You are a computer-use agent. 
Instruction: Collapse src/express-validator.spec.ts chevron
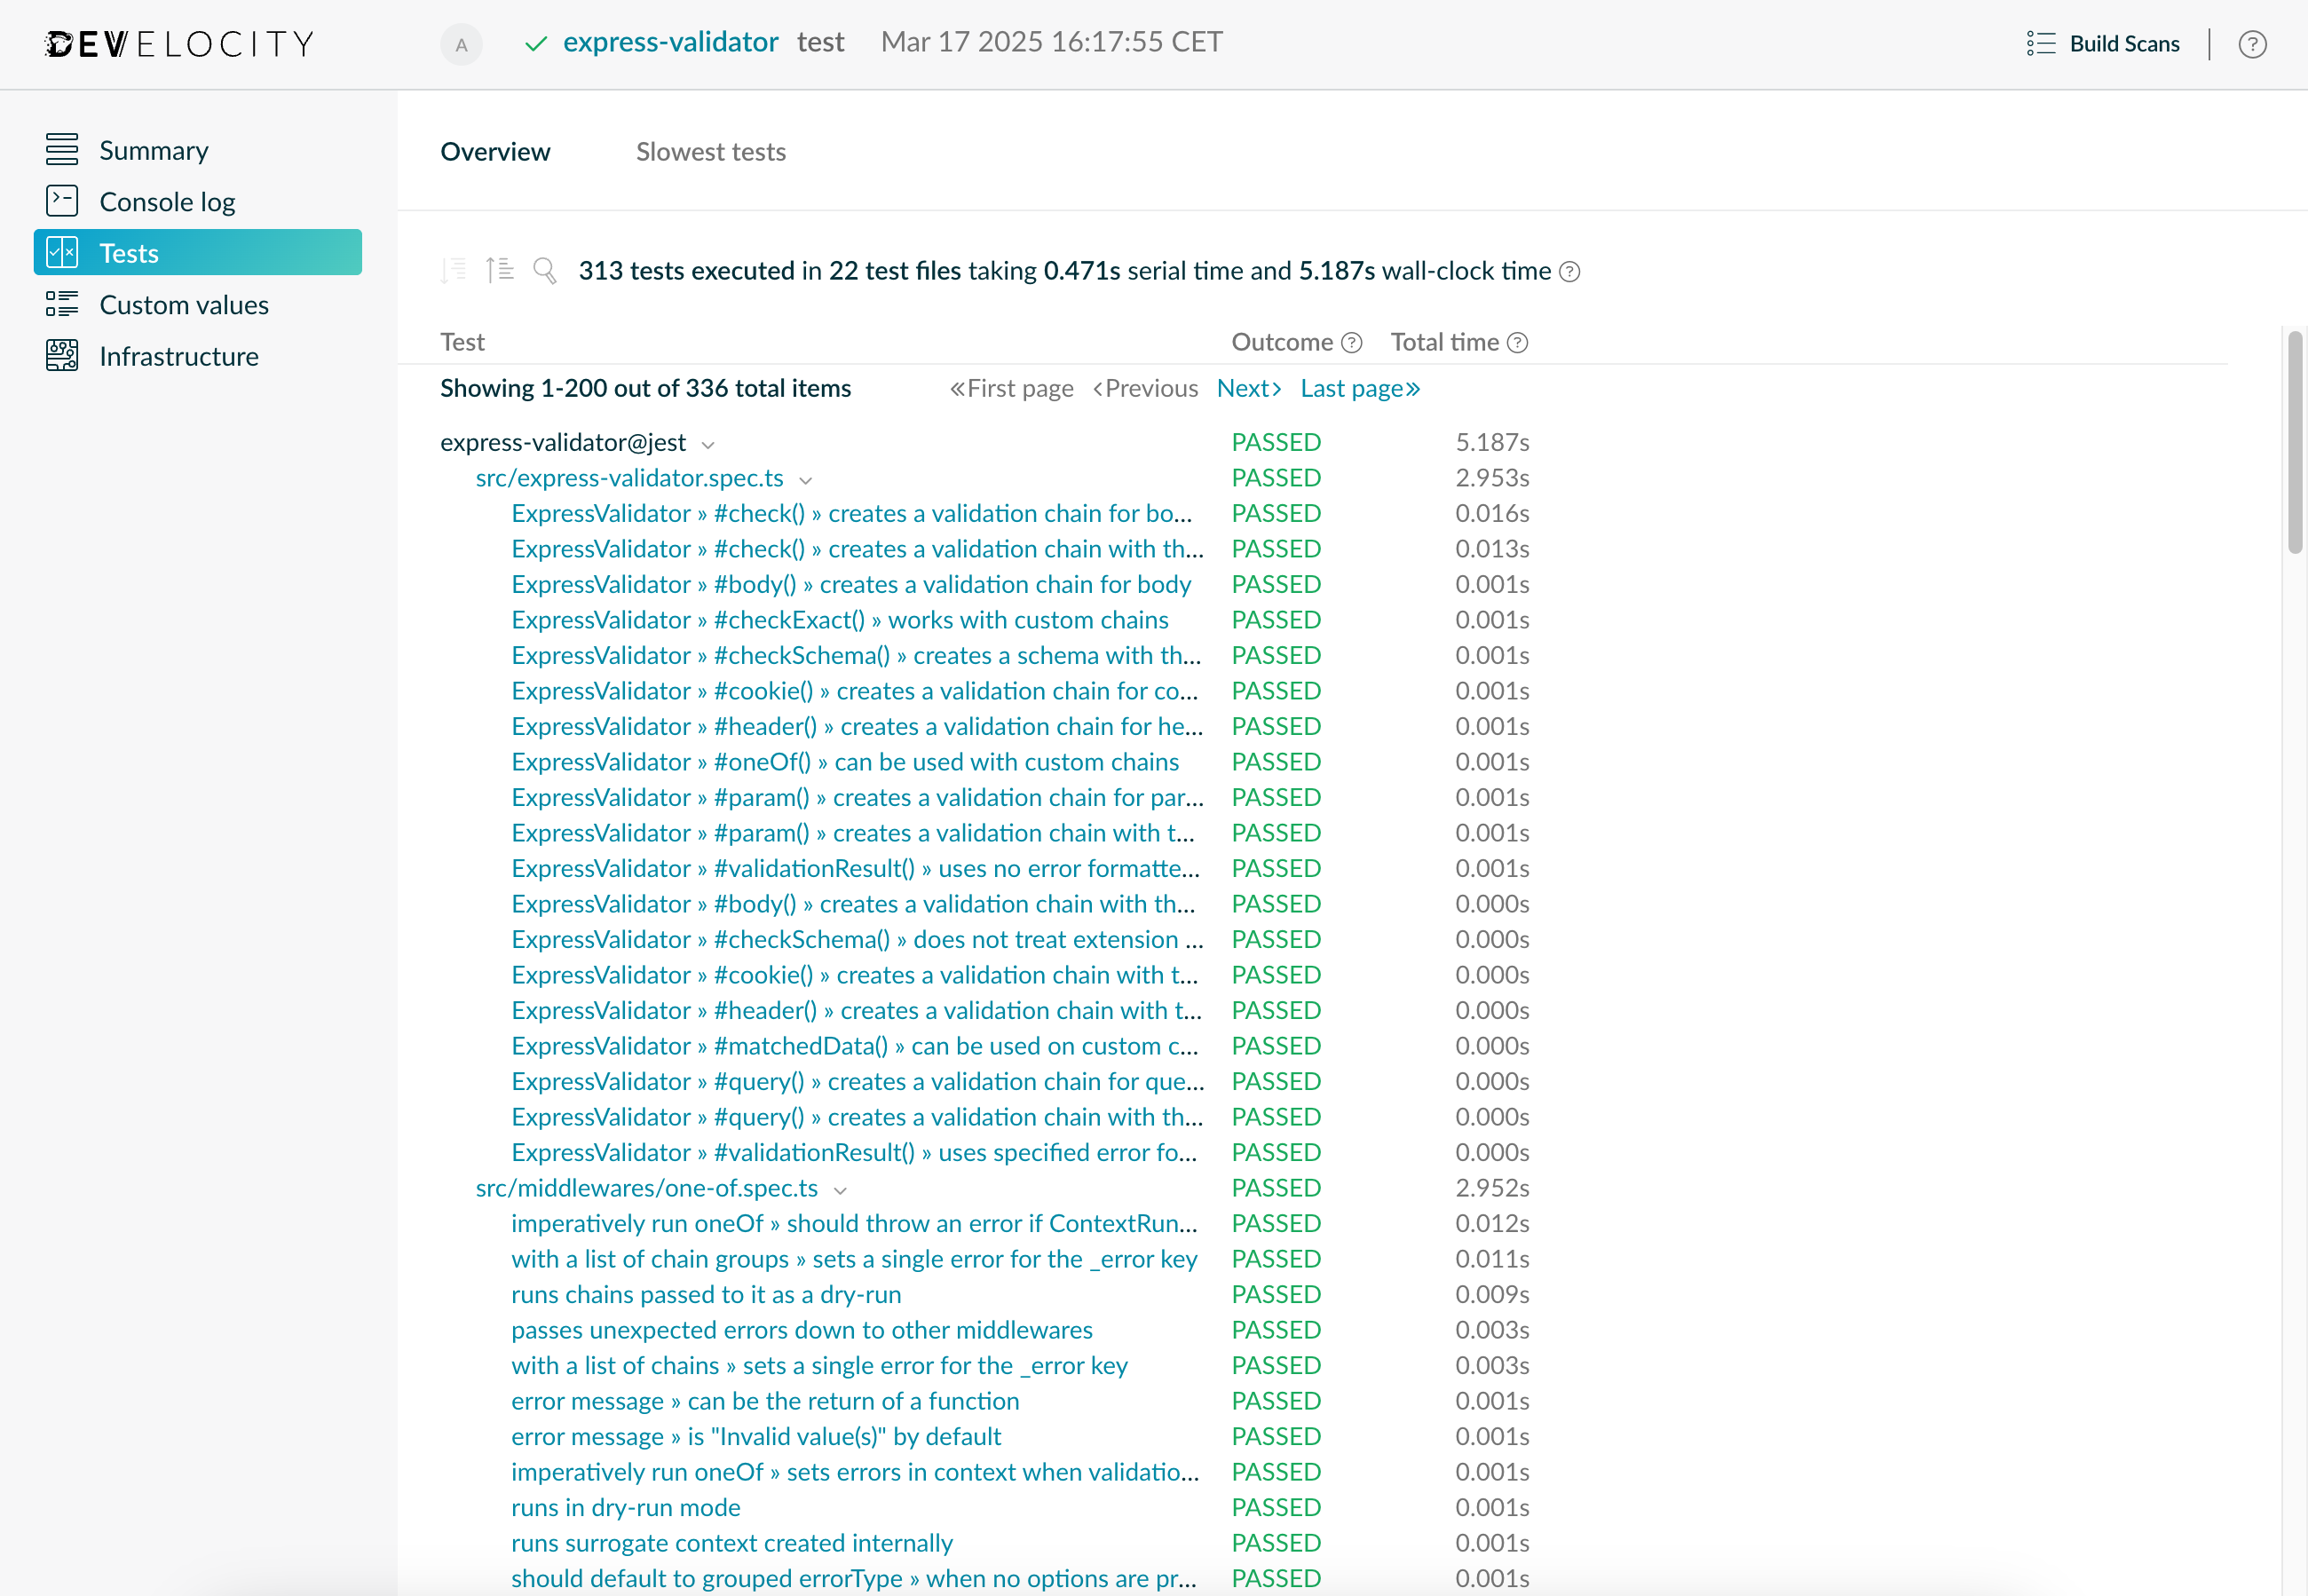(x=806, y=480)
